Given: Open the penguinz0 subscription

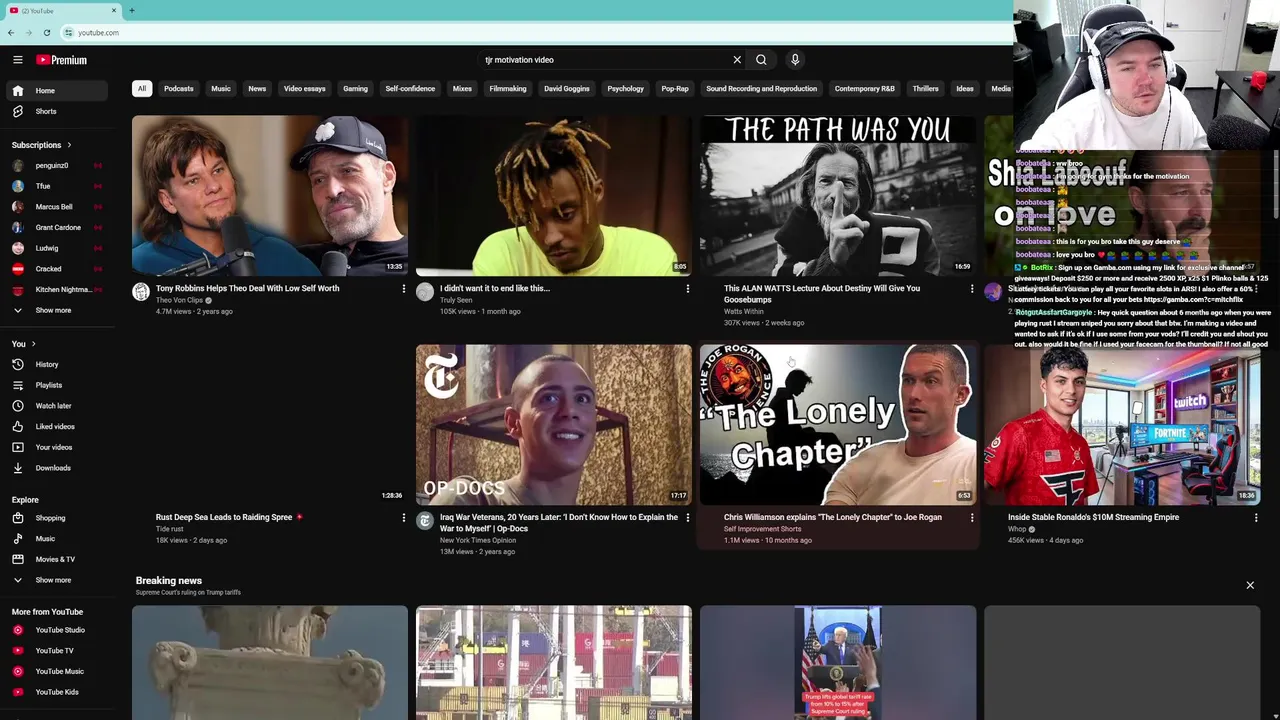Looking at the screenshot, I should click(59, 166).
